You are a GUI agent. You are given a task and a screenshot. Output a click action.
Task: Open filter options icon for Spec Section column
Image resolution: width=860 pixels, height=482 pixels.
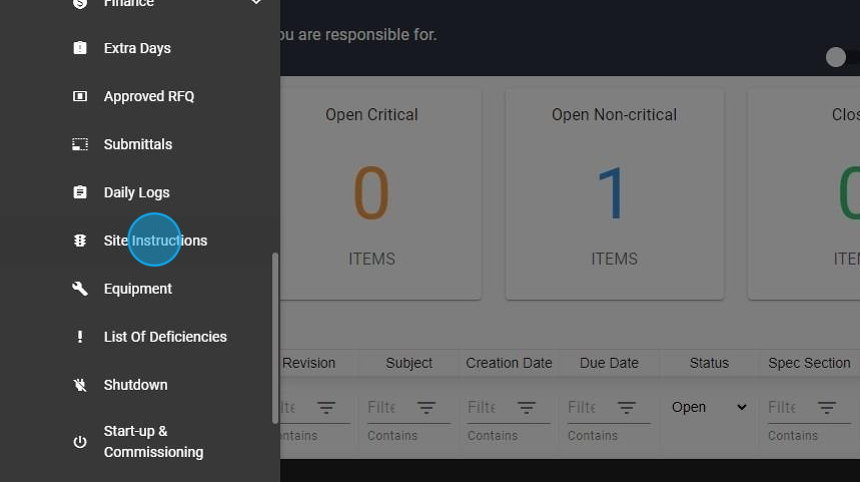tap(827, 407)
